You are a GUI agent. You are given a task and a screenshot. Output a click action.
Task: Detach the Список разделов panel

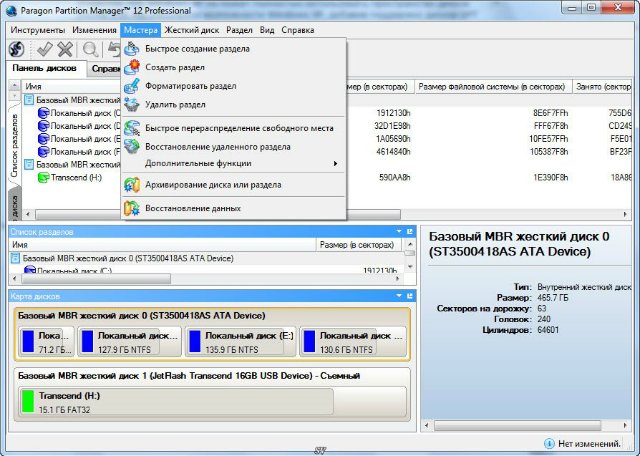tap(410, 231)
